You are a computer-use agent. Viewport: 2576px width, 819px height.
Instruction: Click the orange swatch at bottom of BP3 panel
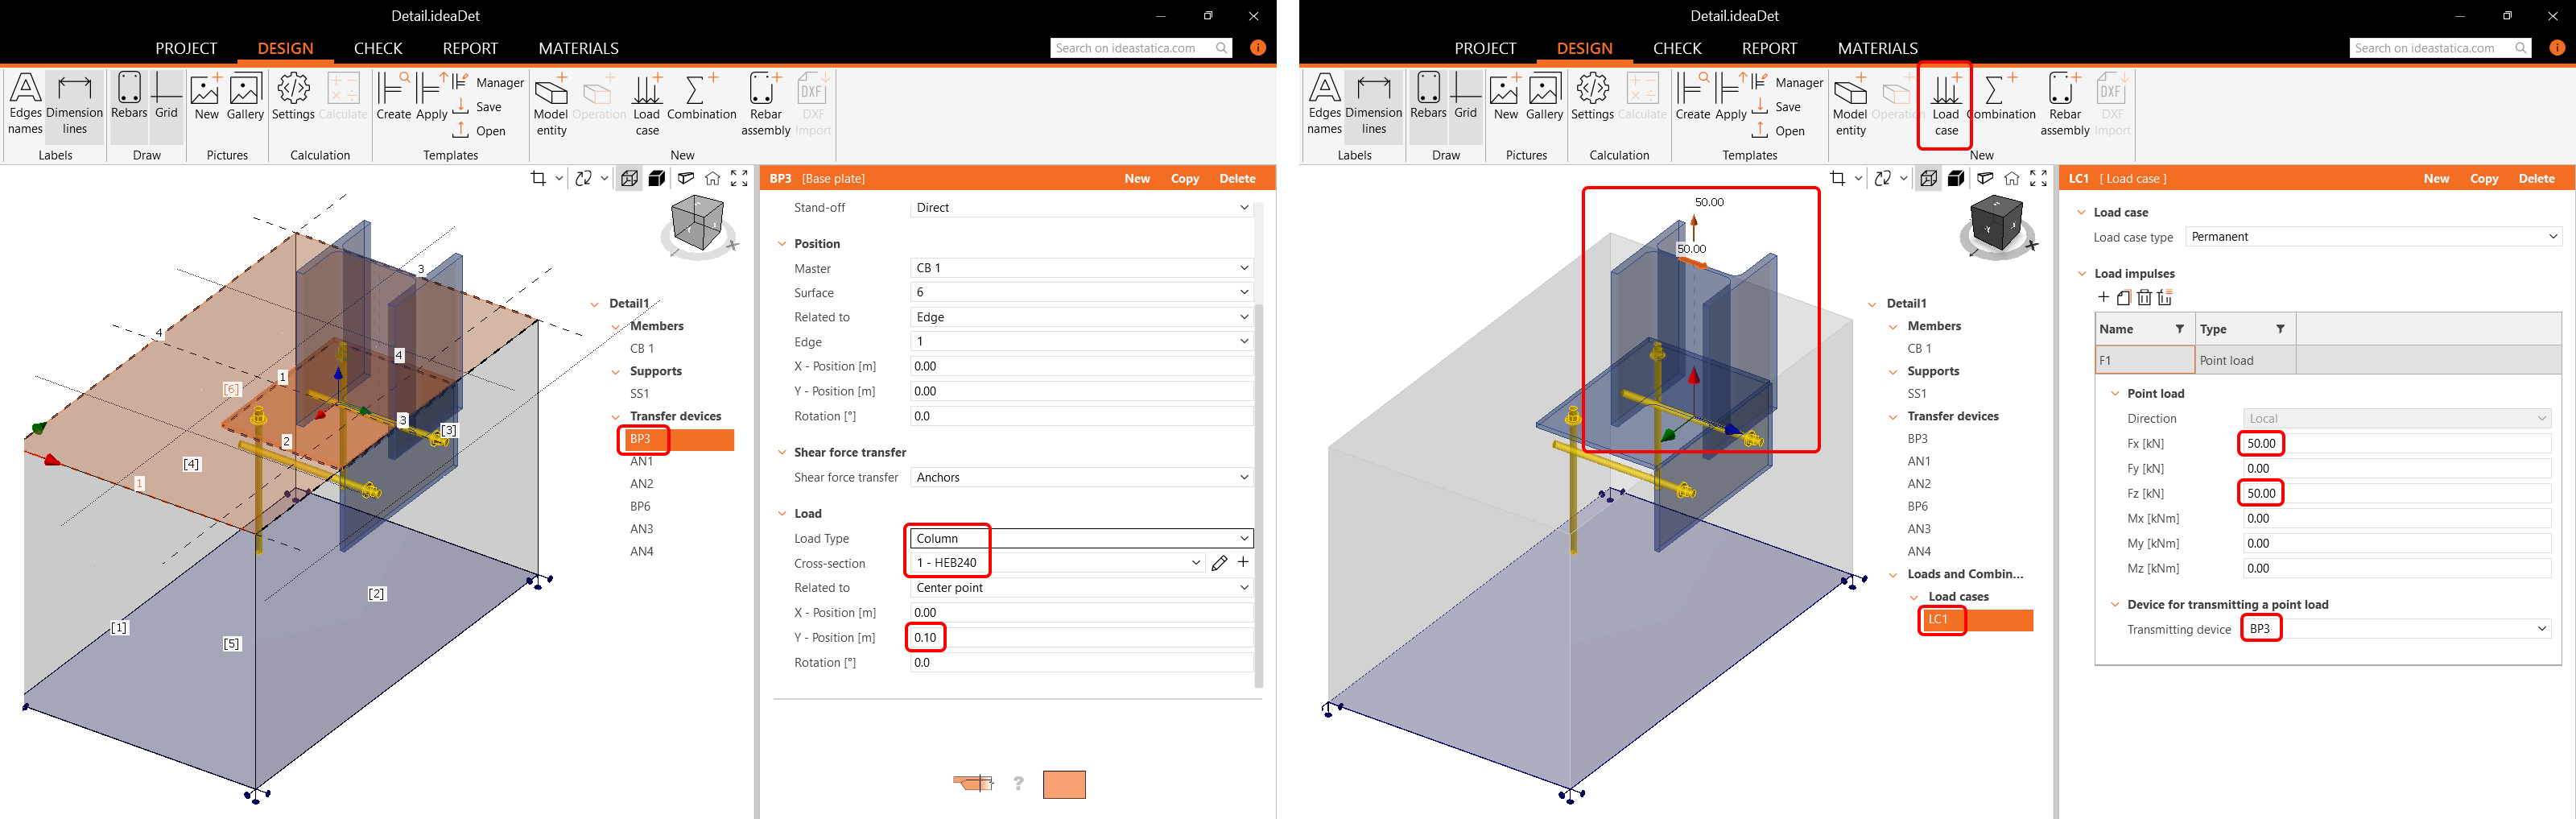pyautogui.click(x=1064, y=784)
